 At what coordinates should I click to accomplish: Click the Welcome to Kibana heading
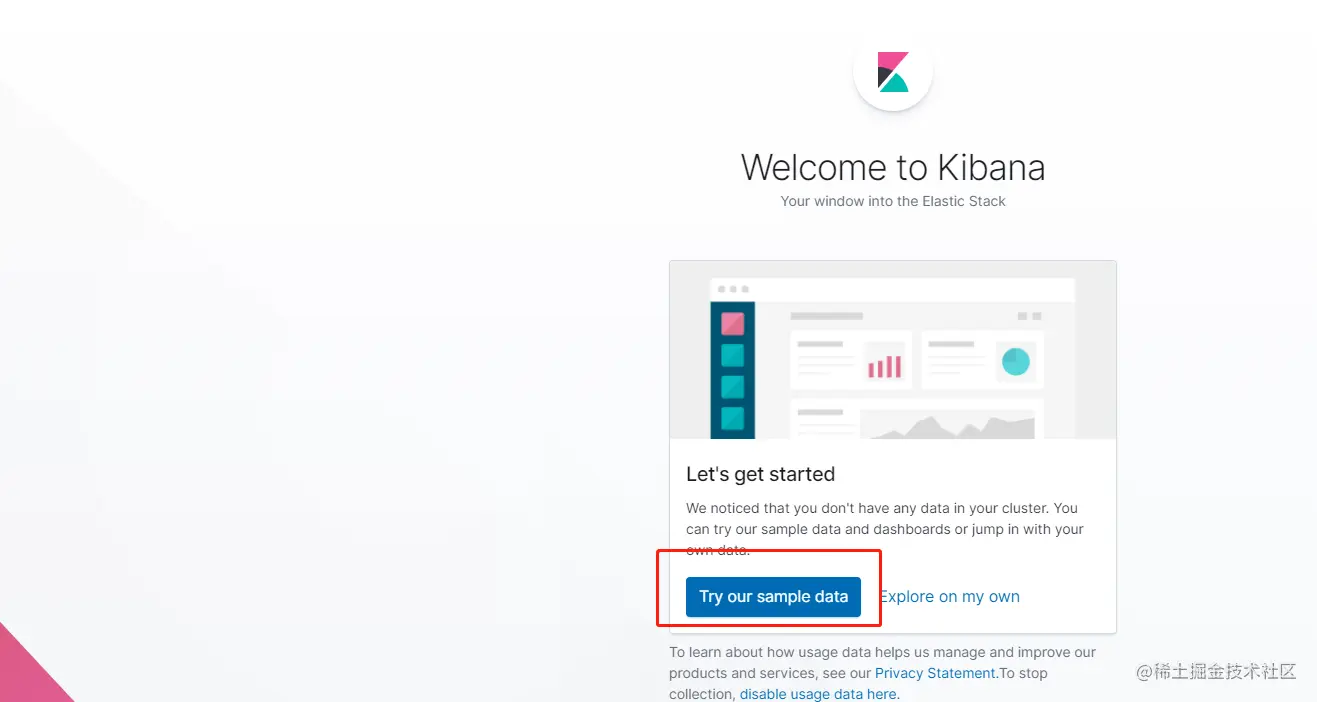click(x=892, y=167)
